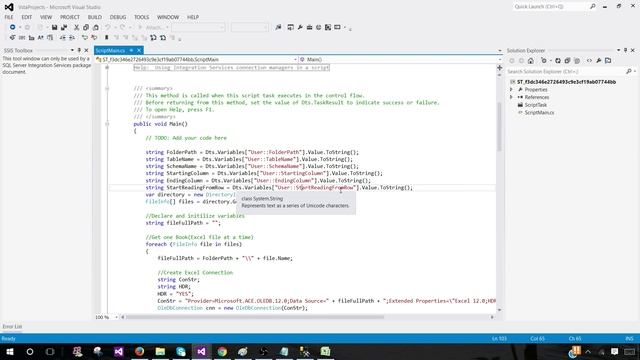Open the DEBUG menu

[118, 17]
